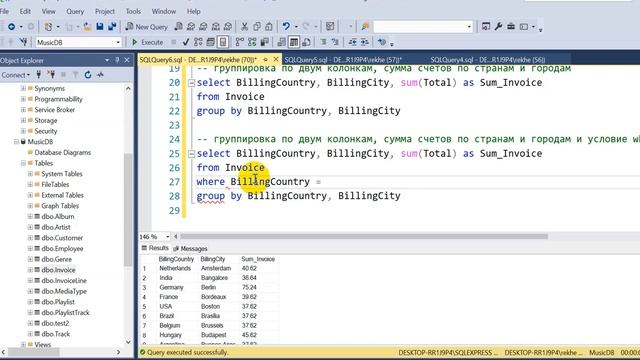The width and height of the screenshot is (640, 360).
Task: Click the Open File folder icon
Action: tap(87, 27)
